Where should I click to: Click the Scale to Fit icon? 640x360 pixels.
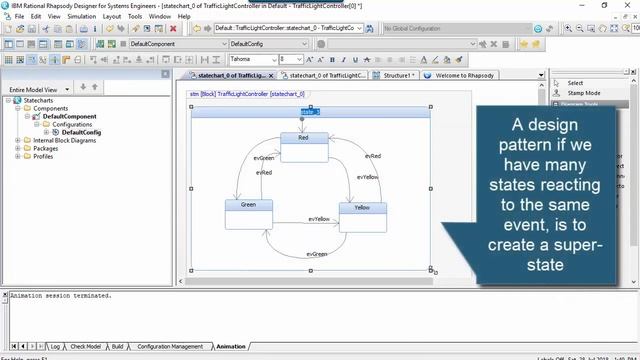(x=614, y=29)
